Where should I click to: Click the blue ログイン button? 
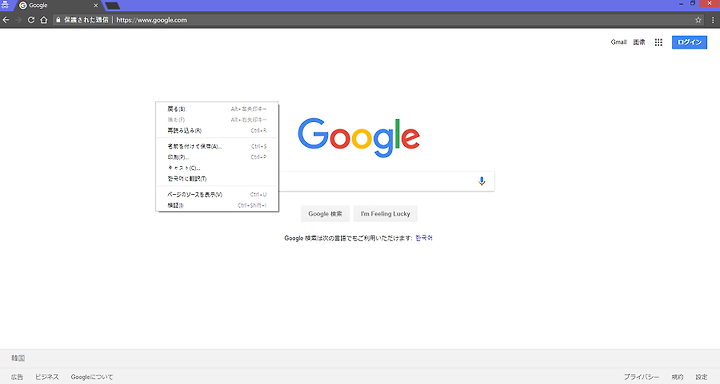(x=689, y=42)
